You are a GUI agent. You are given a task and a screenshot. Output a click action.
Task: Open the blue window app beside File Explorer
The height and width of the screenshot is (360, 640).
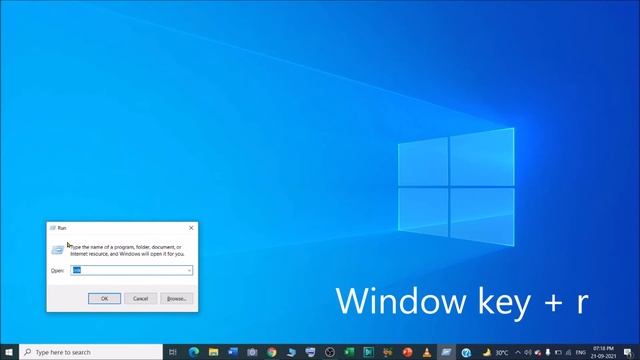pyautogui.click(x=233, y=352)
